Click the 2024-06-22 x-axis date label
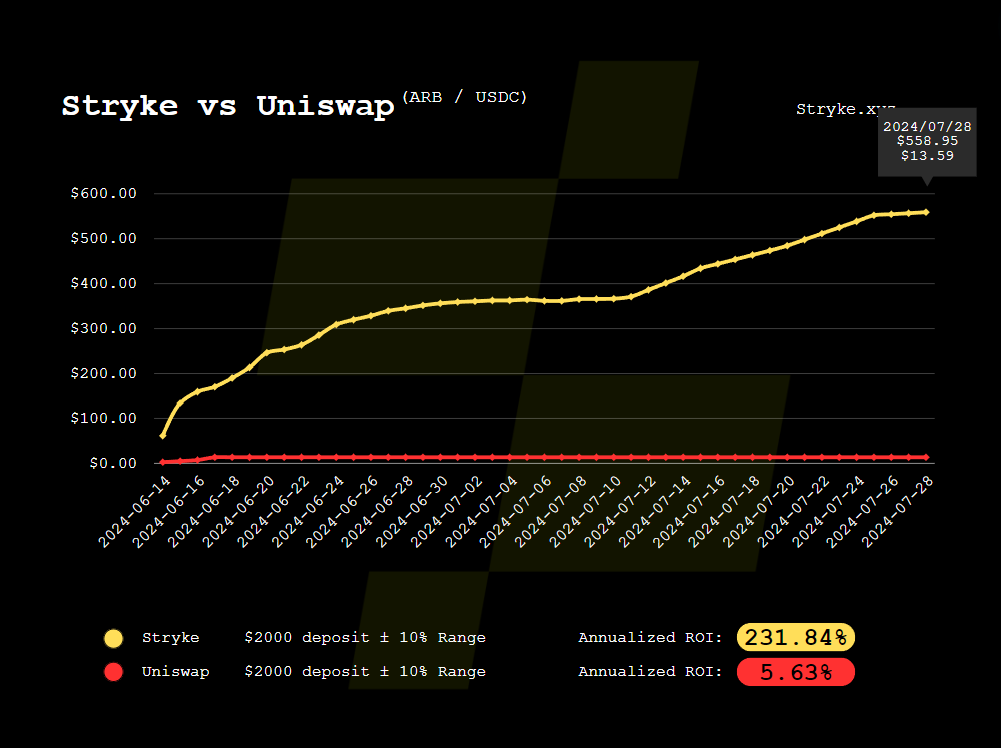 point(273,511)
